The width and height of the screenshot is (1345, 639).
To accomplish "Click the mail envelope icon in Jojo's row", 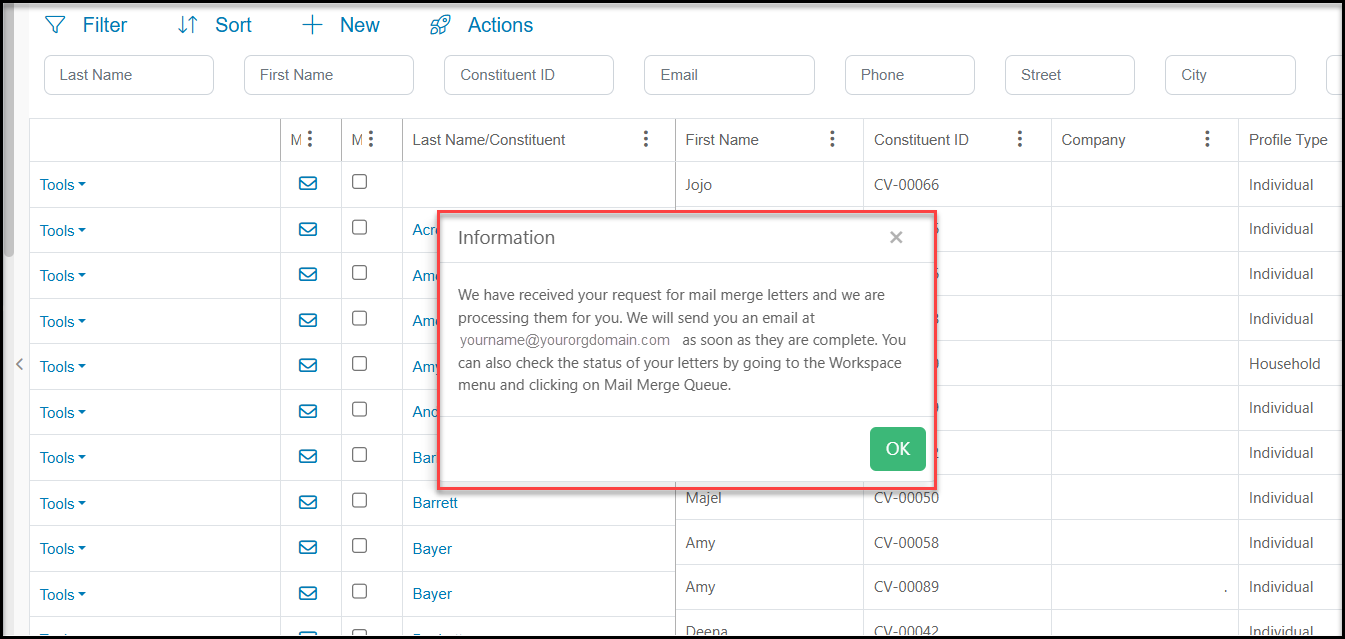I will click(308, 183).
